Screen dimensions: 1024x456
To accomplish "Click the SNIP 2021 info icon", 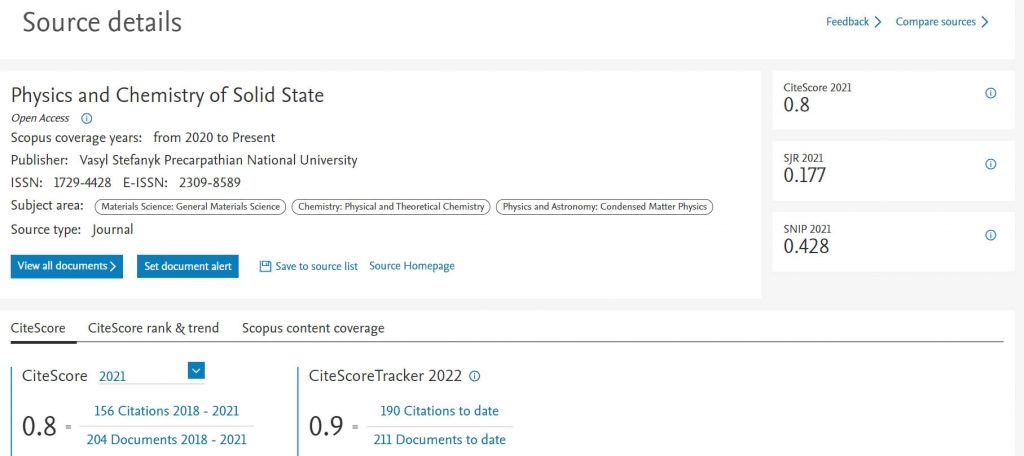I will (991, 235).
